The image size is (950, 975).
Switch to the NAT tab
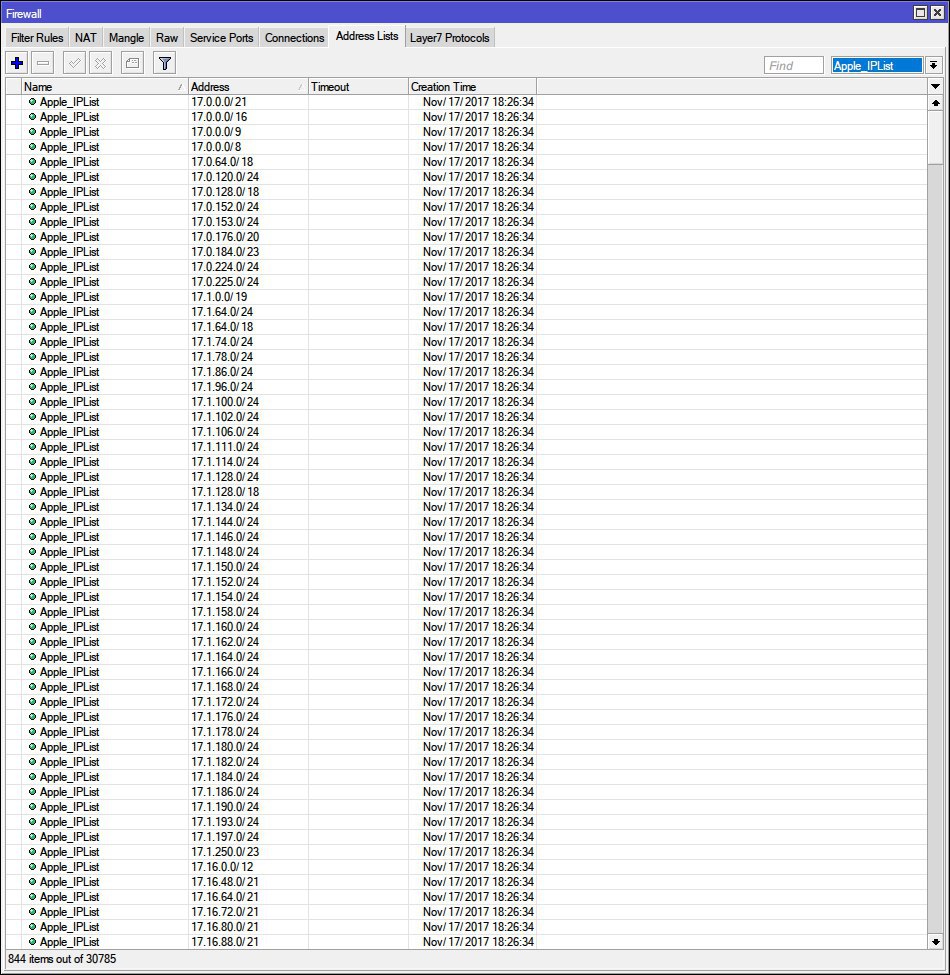point(86,37)
